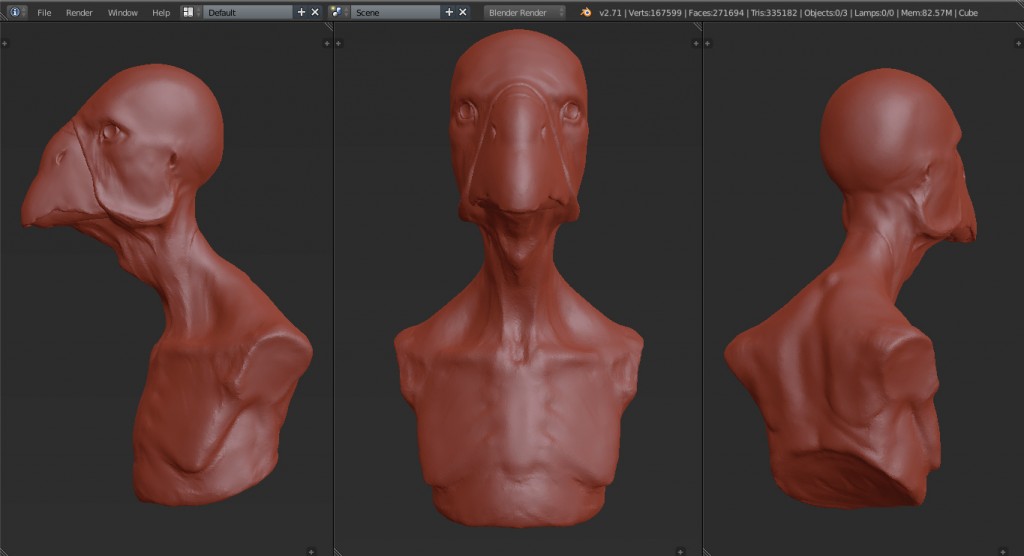Delete the Default screen layout
The image size is (1024, 556).
(x=315, y=12)
